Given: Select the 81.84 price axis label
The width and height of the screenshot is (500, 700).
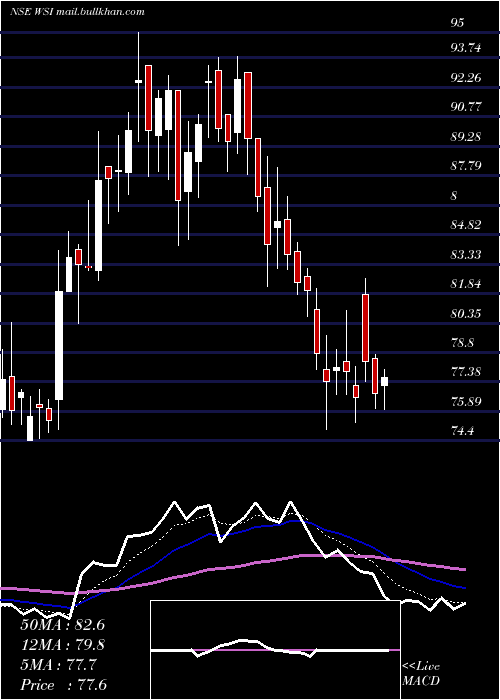Looking at the screenshot, I should click(x=466, y=284).
